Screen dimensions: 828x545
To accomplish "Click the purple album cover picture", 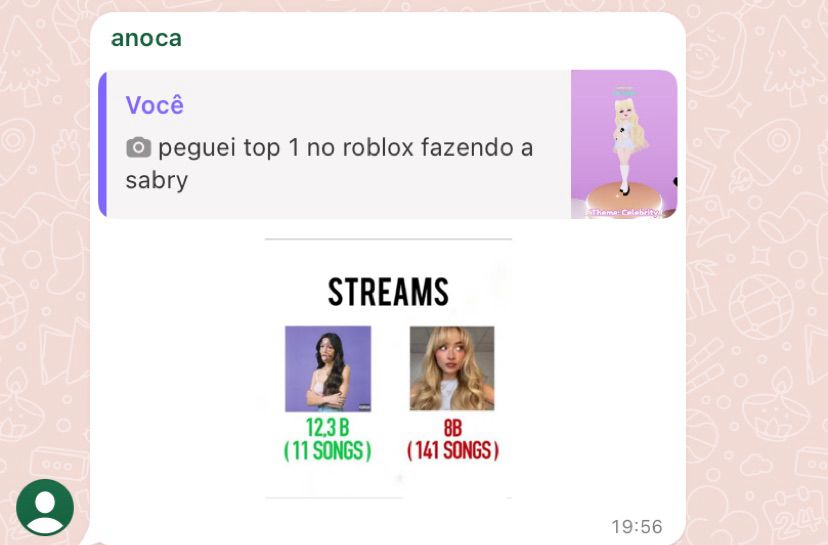I will [328, 369].
